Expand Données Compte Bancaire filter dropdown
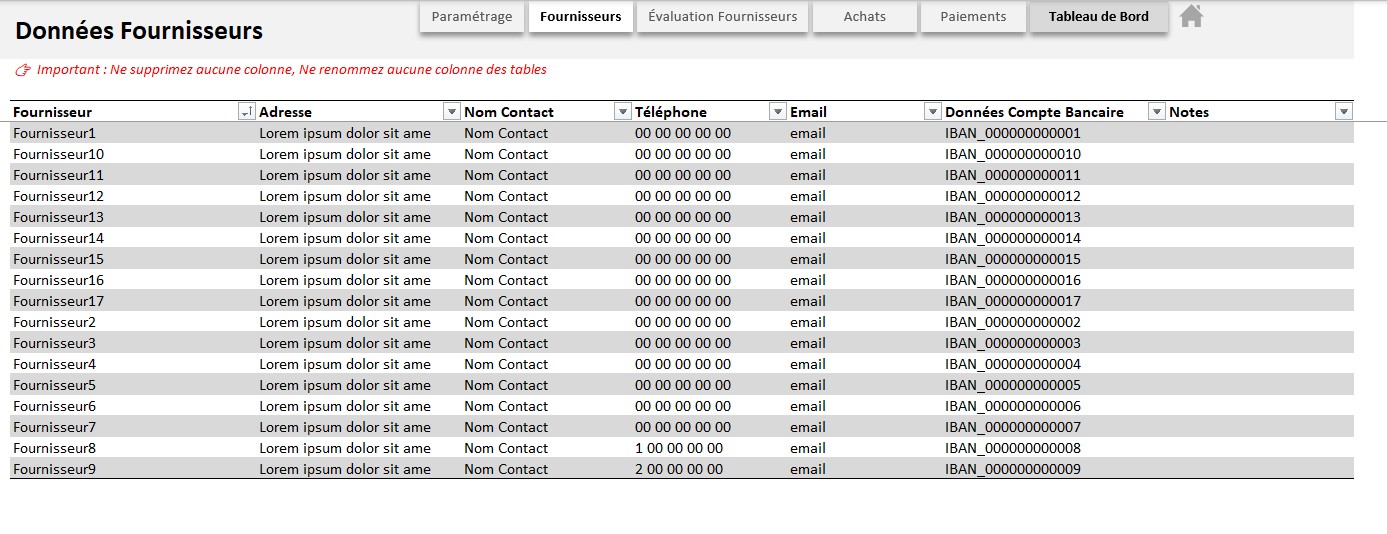This screenshot has height=534, width=1387. [1157, 112]
